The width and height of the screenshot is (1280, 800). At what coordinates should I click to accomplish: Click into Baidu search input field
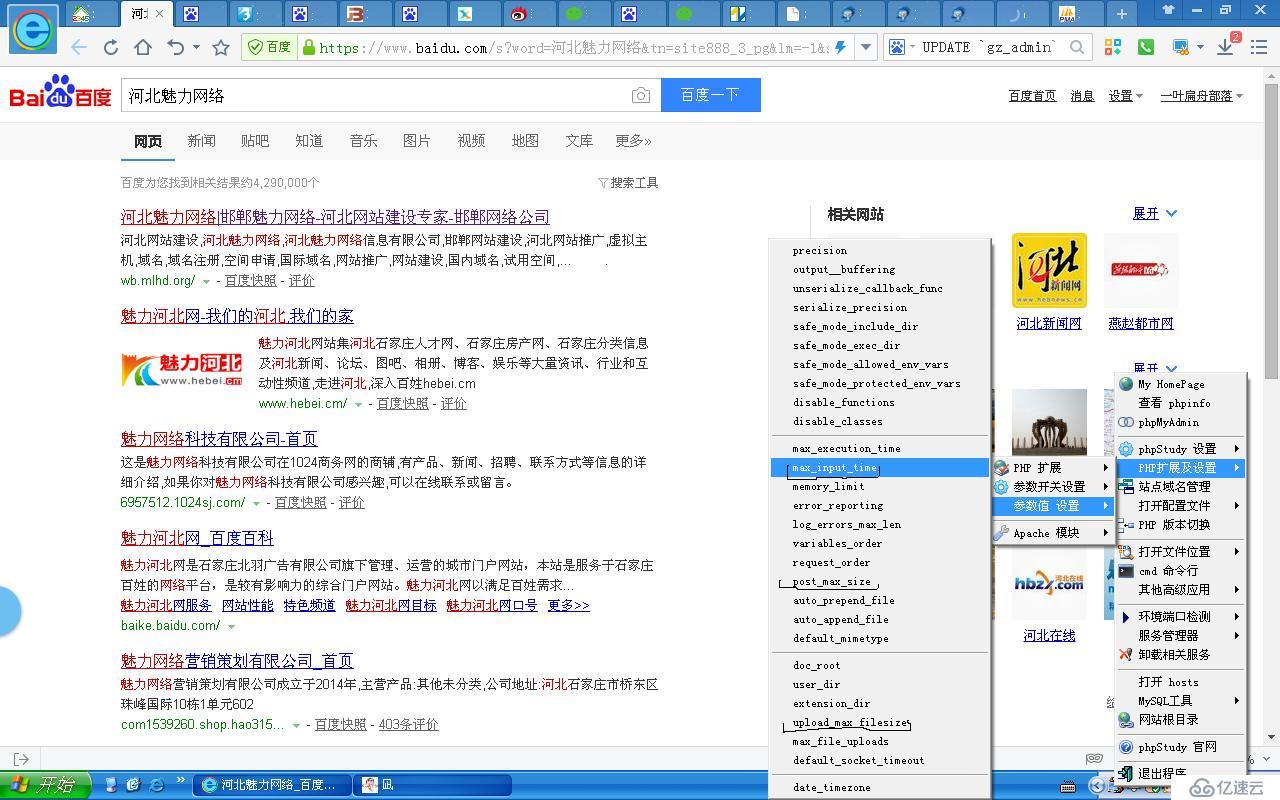(375, 96)
